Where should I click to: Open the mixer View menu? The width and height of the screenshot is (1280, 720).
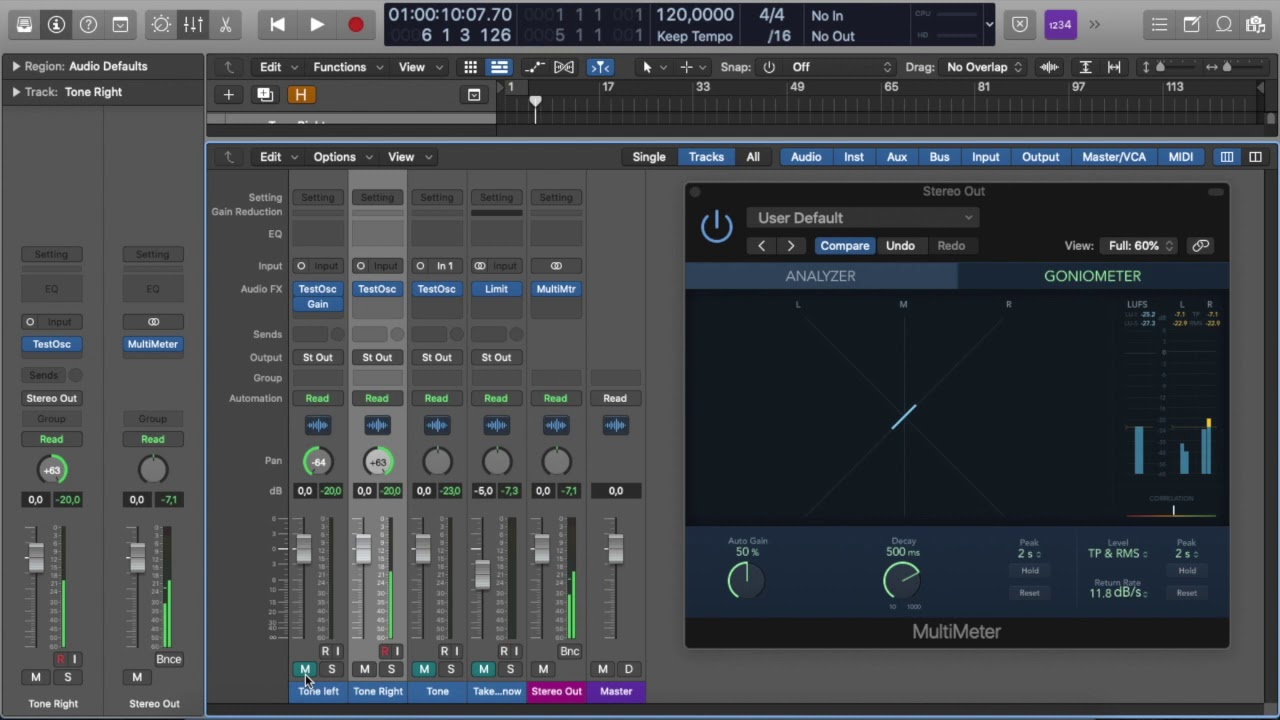click(409, 157)
